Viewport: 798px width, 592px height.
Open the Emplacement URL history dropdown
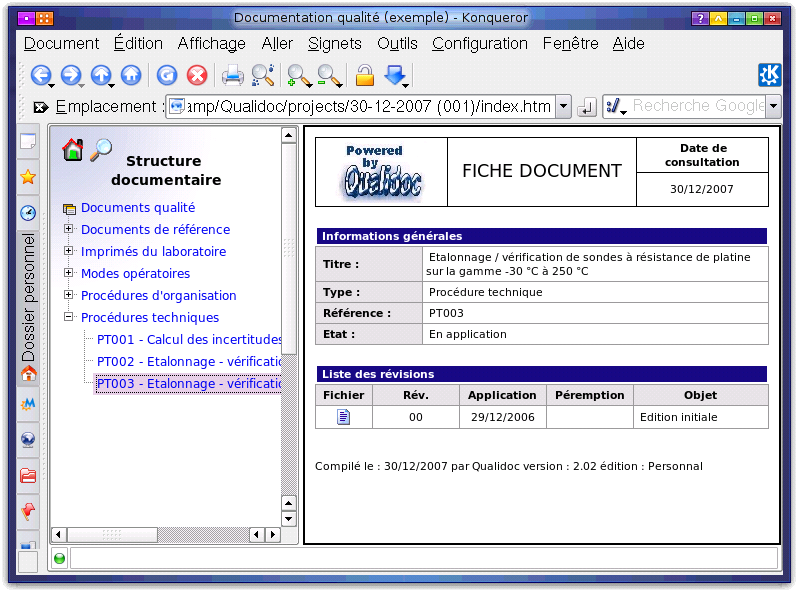pyautogui.click(x=563, y=106)
